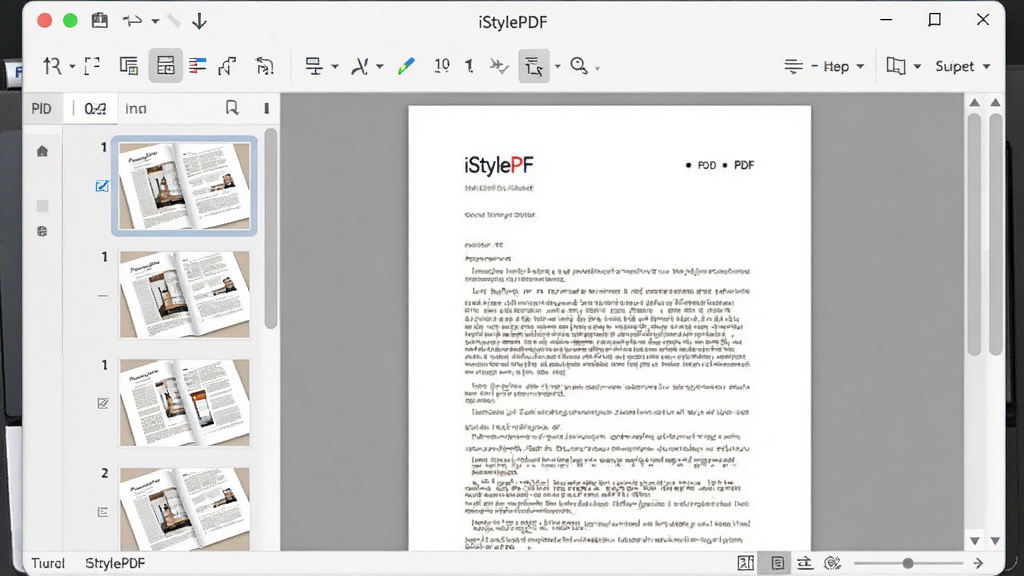Open the small zoom options arrow

597,68
